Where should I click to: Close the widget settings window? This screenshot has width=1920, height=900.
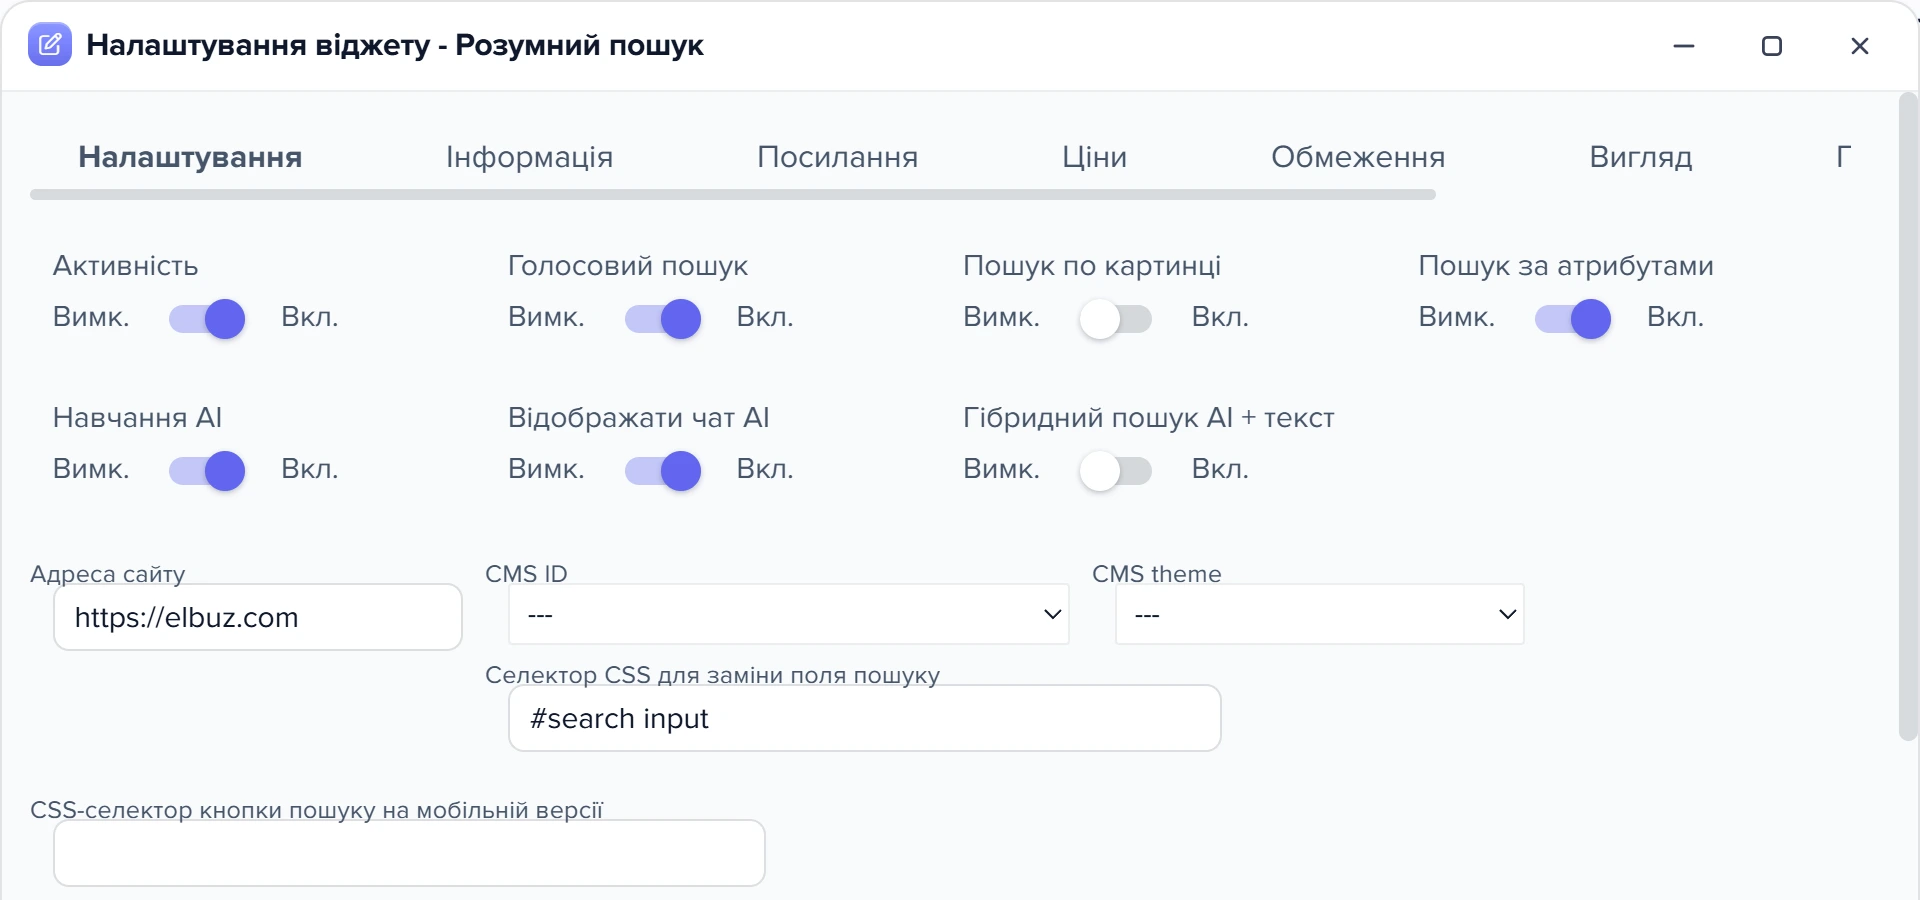coord(1860,46)
